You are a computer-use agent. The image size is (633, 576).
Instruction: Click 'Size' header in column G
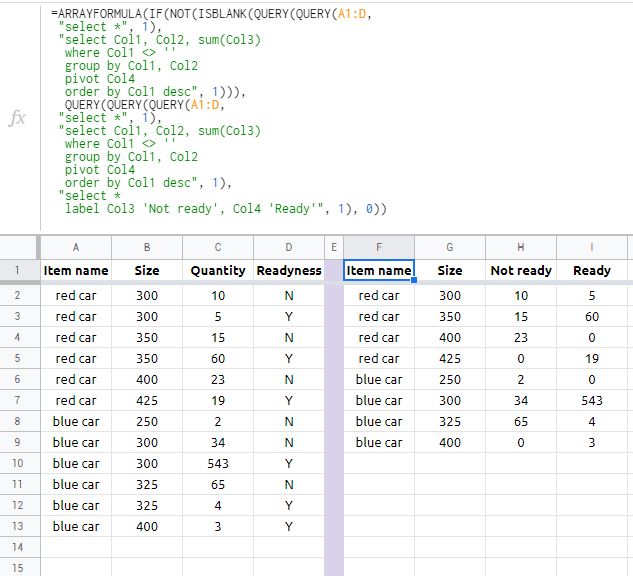[x=450, y=270]
